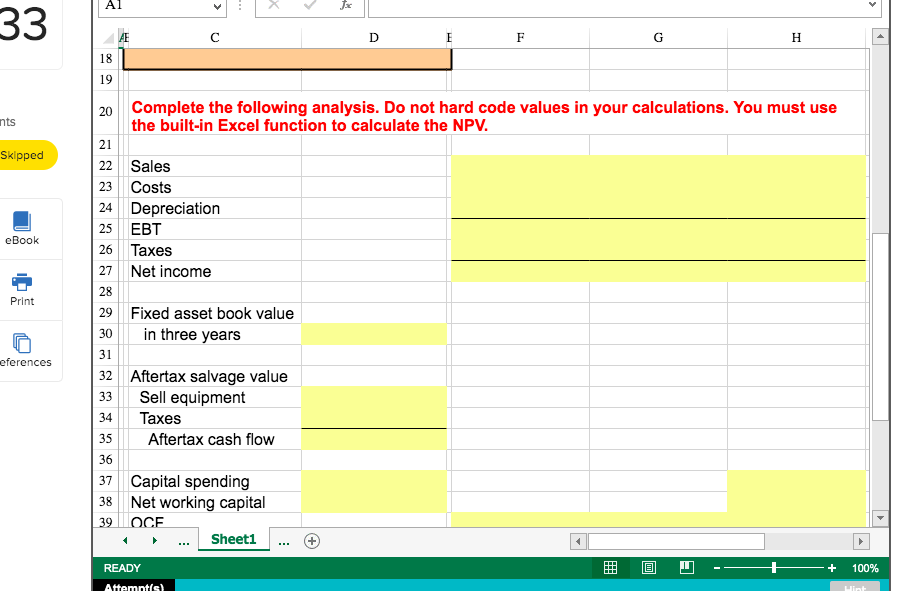Open the Print option in sidebar

point(22,289)
